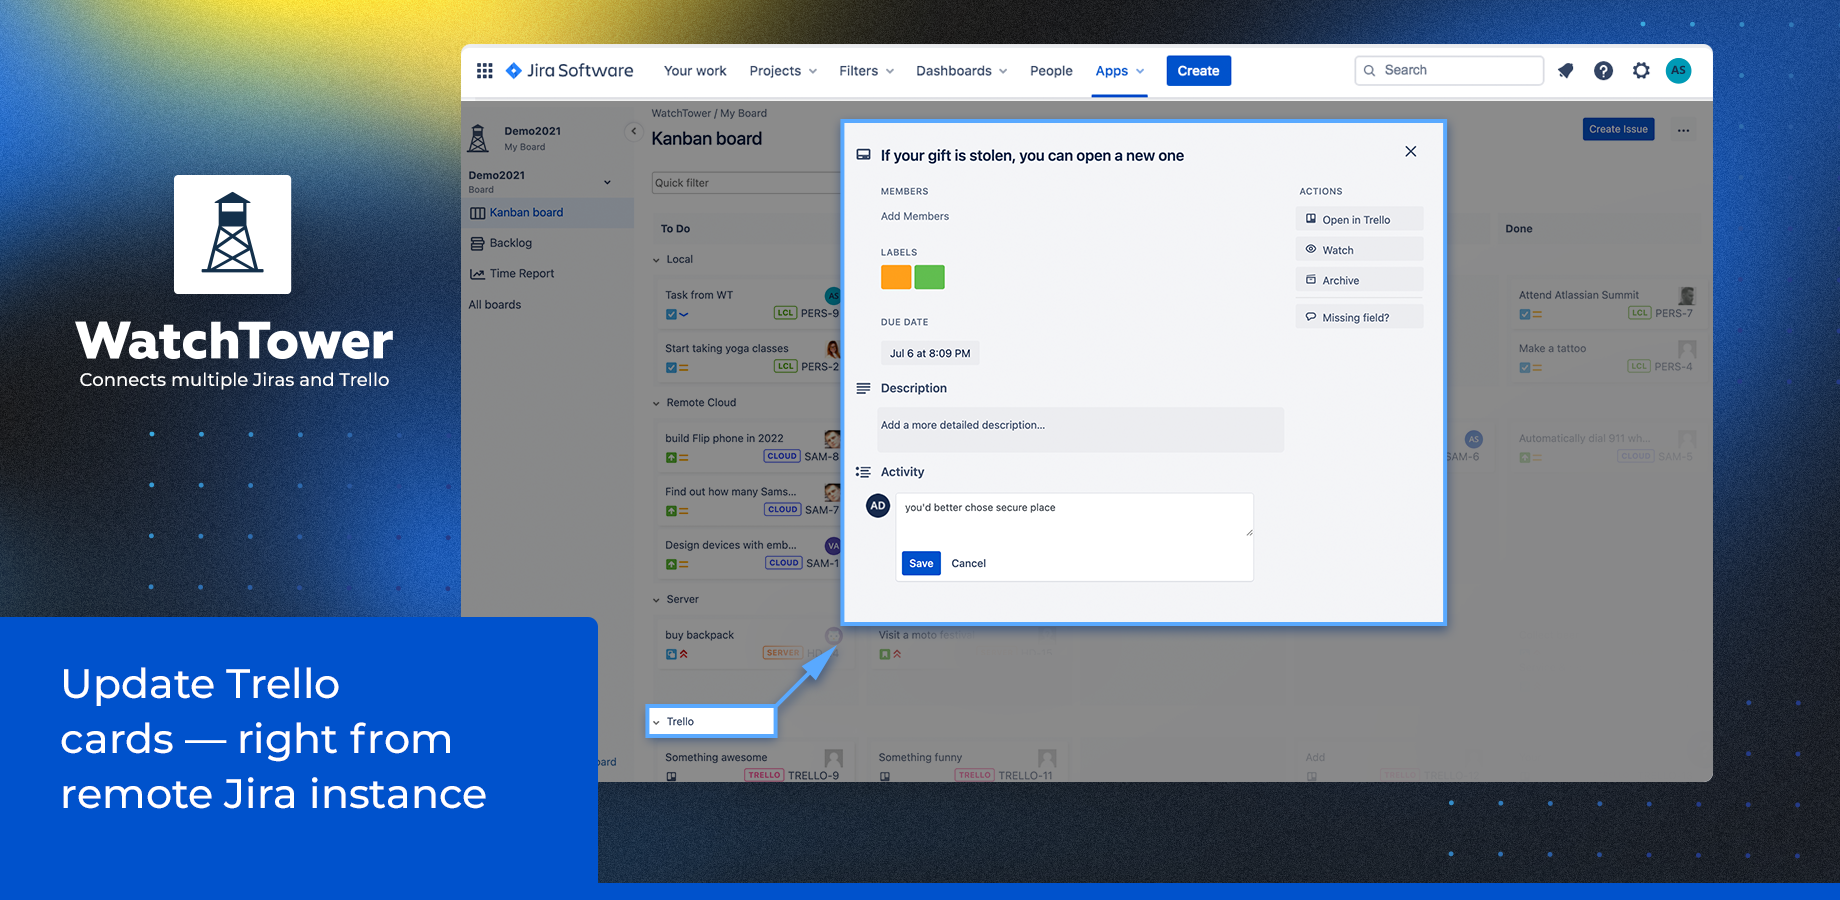This screenshot has width=1840, height=900.
Task: Click issue type checkbox icon on Start taking yoga classes
Action: [x=671, y=368]
